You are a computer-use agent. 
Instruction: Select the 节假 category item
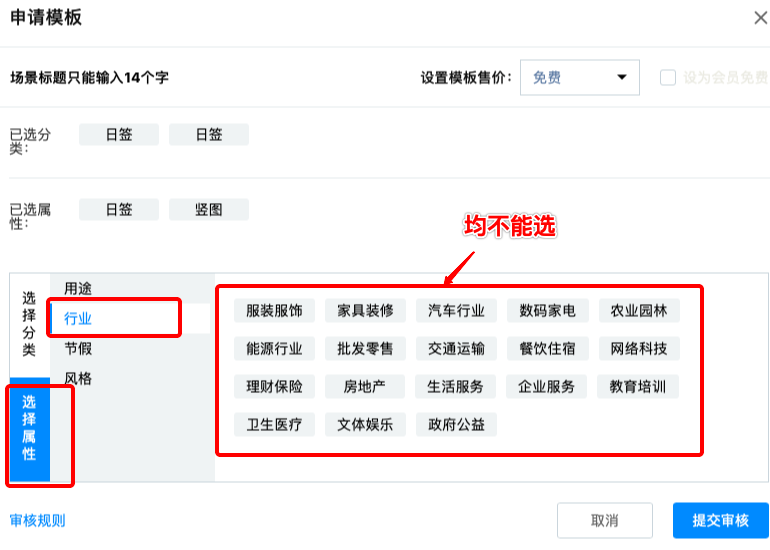(78, 348)
